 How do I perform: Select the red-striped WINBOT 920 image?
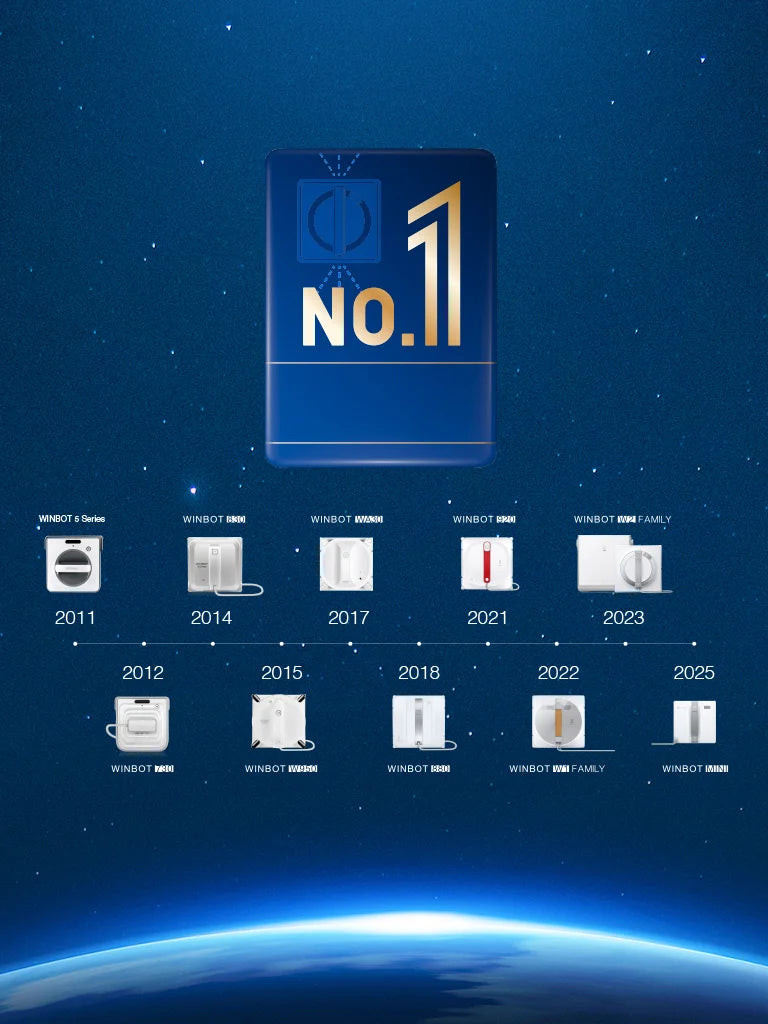point(487,564)
